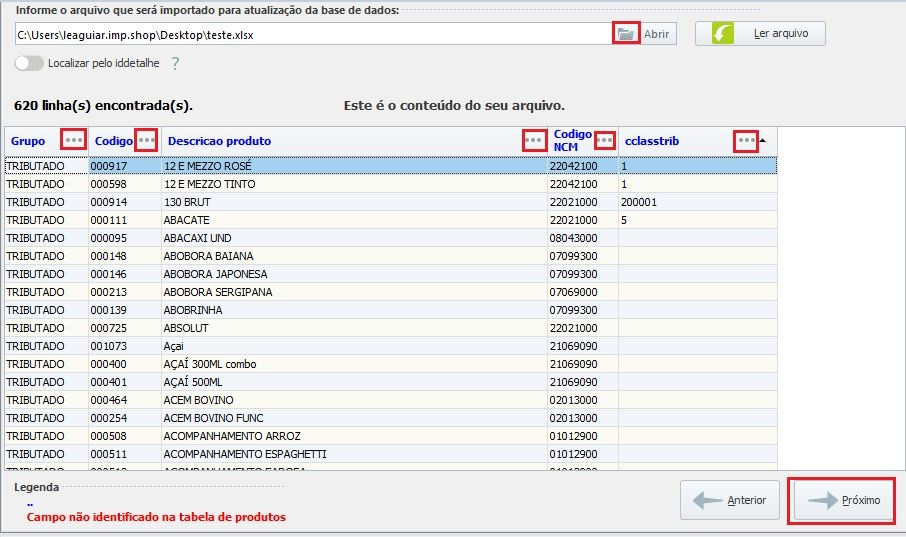
Task: Select ACOMPANHAMENTO ARROZ cell
Action: [354, 435]
